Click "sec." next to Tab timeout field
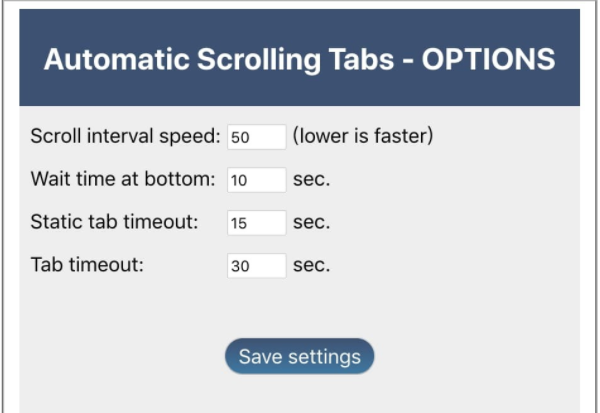Viewport: 600px width, 413px height. (311, 265)
